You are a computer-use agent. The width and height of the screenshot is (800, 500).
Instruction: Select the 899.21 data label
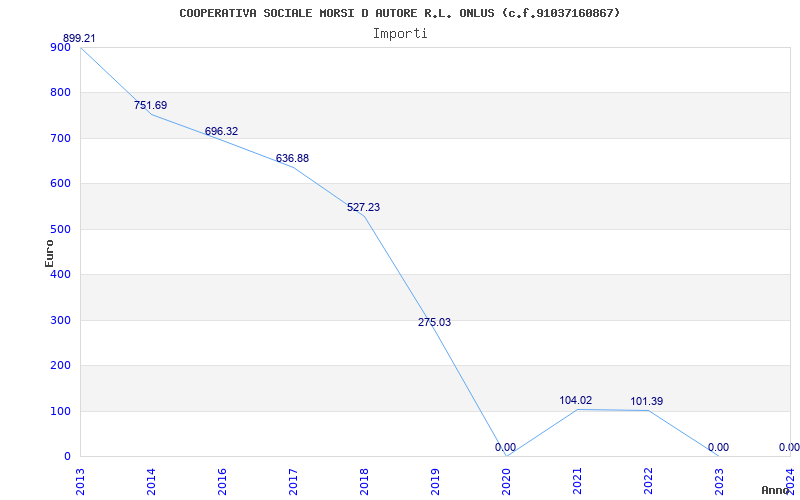(79, 38)
